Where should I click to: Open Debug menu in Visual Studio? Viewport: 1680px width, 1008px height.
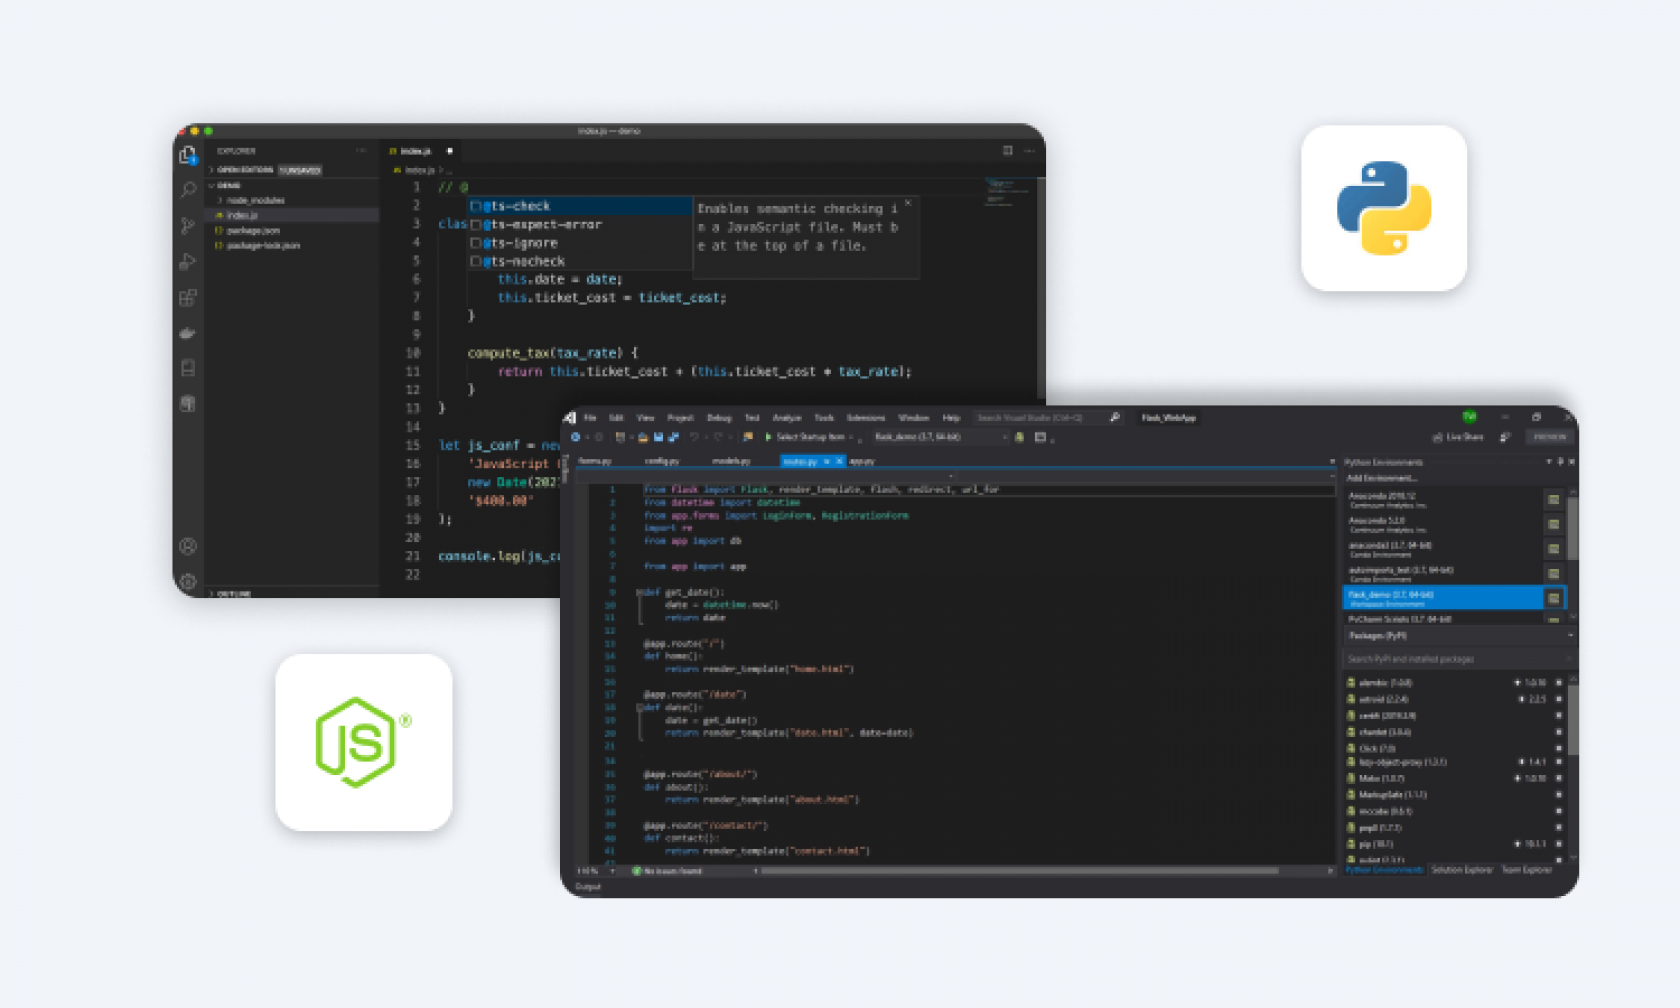click(719, 418)
